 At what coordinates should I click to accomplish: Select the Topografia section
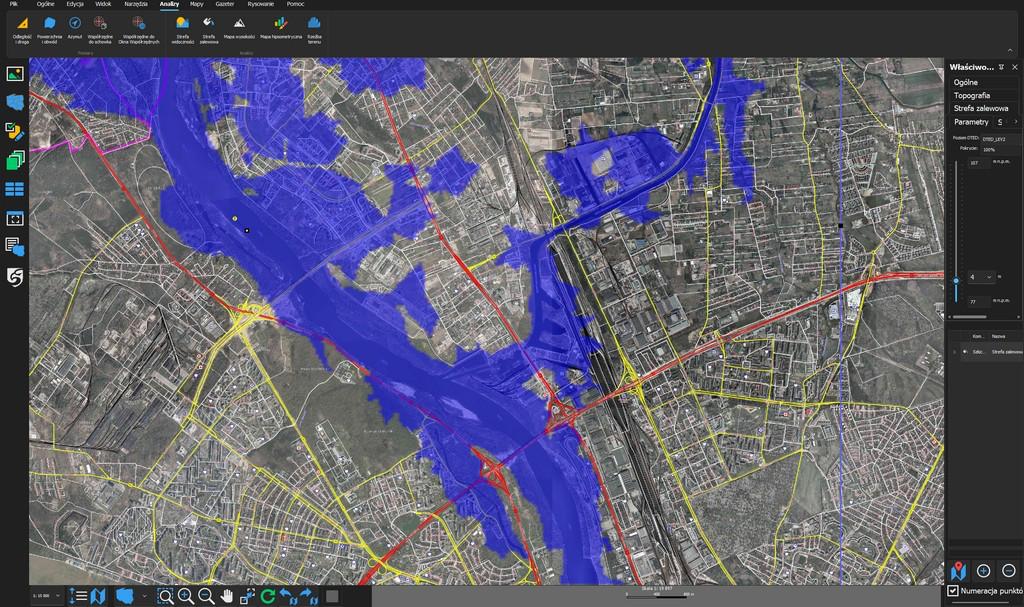(971, 95)
